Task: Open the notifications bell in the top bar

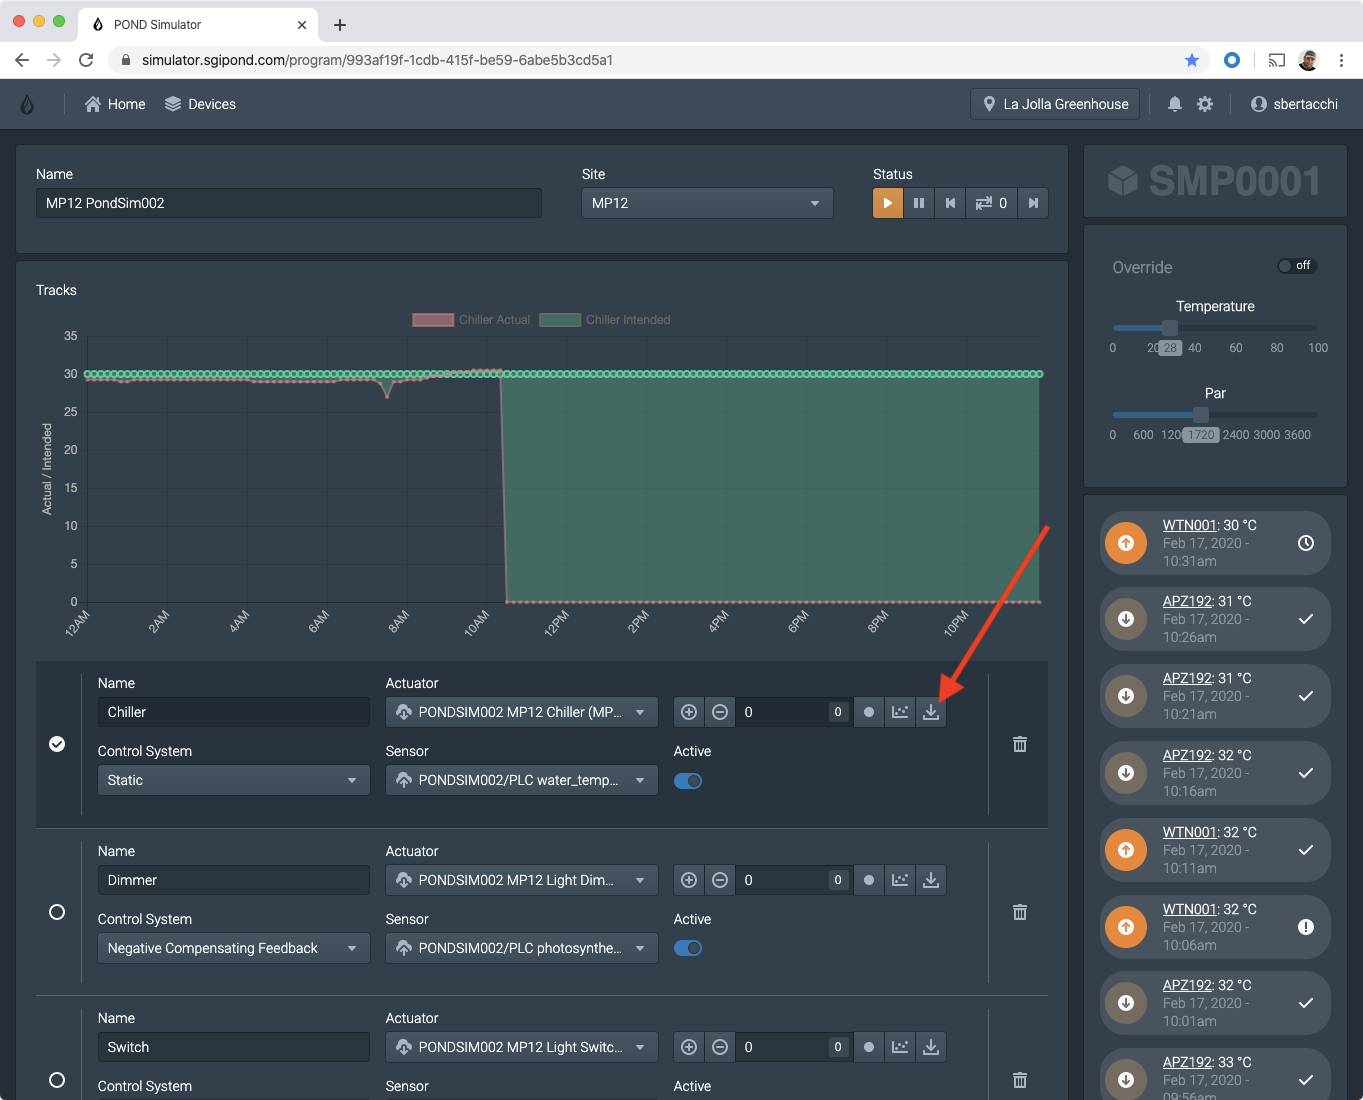Action: 1174,103
